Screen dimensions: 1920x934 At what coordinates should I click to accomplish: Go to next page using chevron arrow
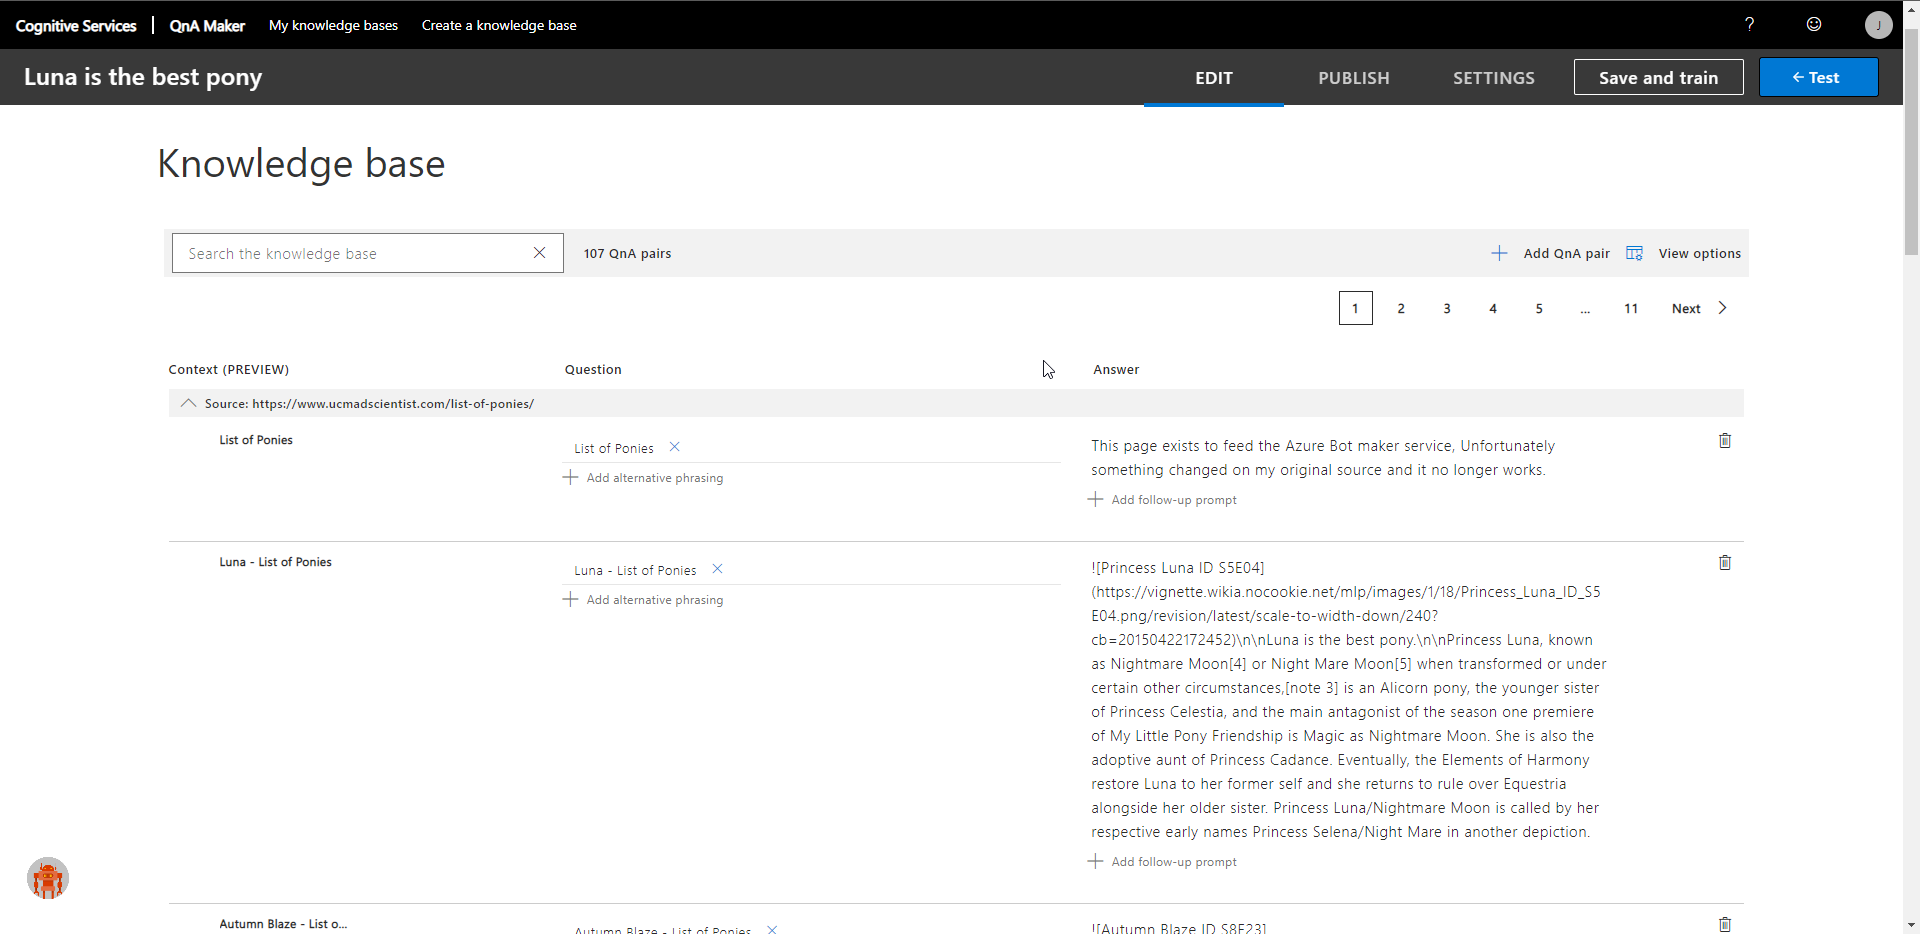tap(1722, 308)
